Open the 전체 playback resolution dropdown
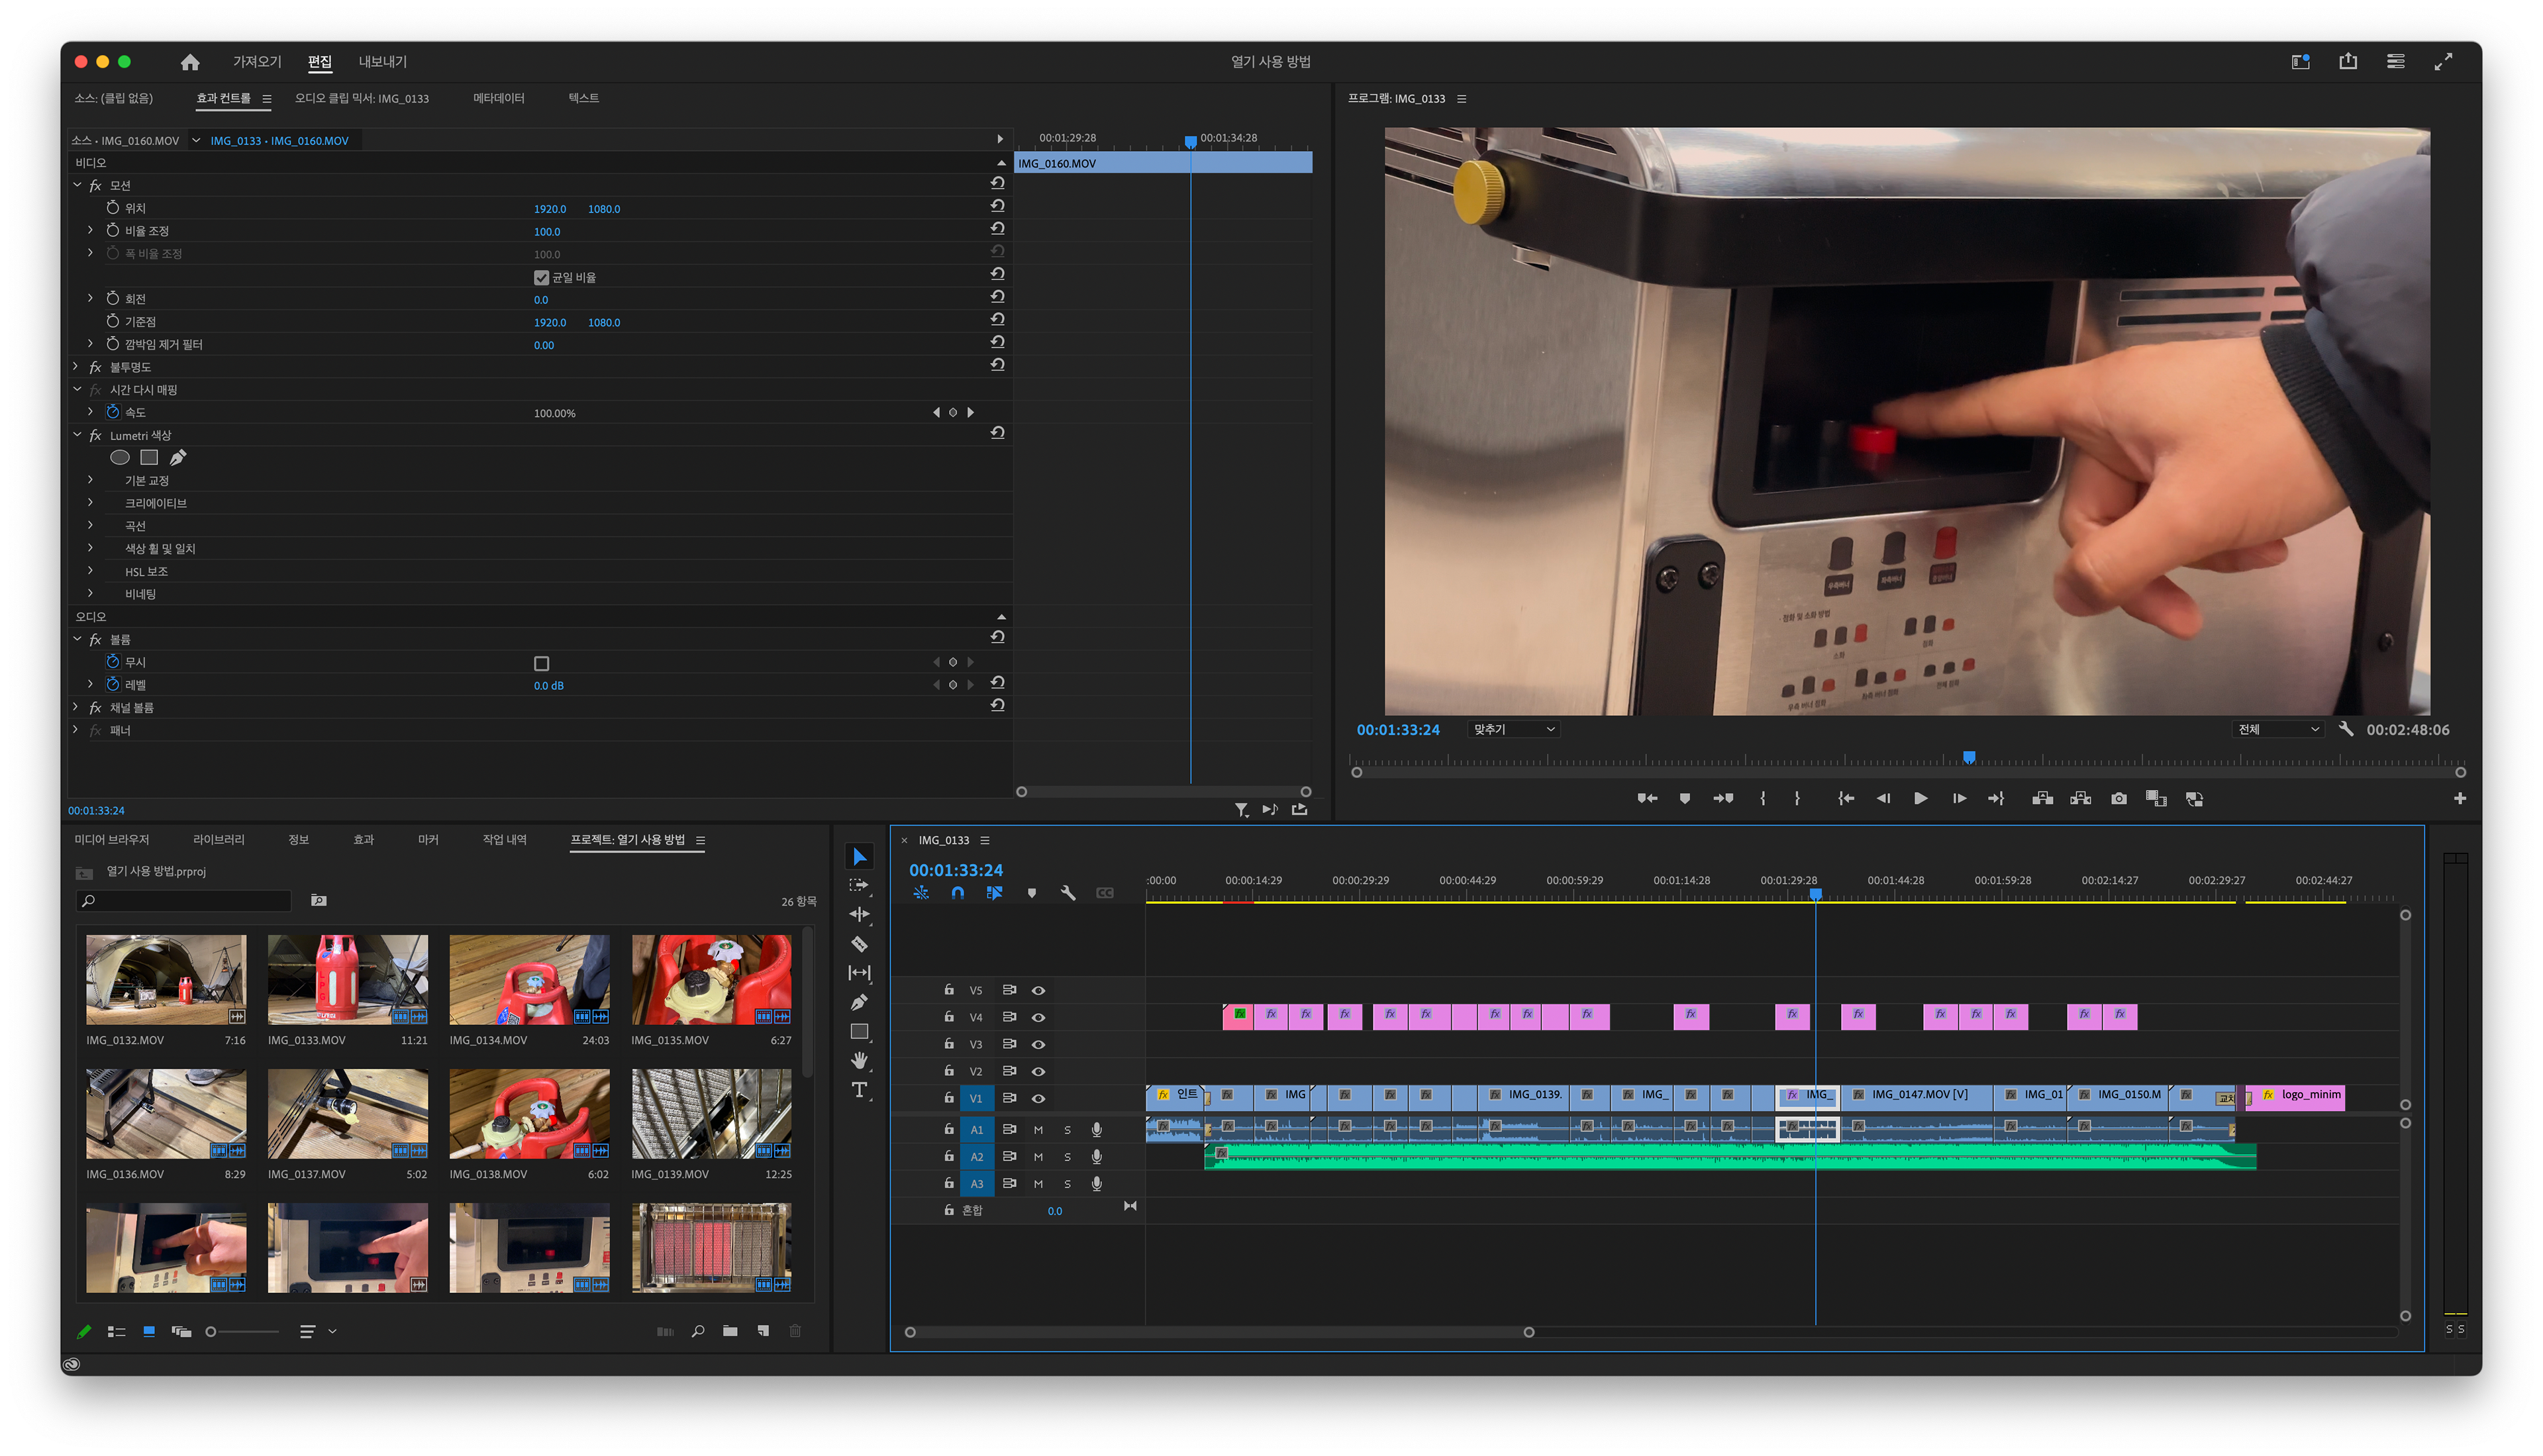Screen dimensions: 2543x1456 2277,730
